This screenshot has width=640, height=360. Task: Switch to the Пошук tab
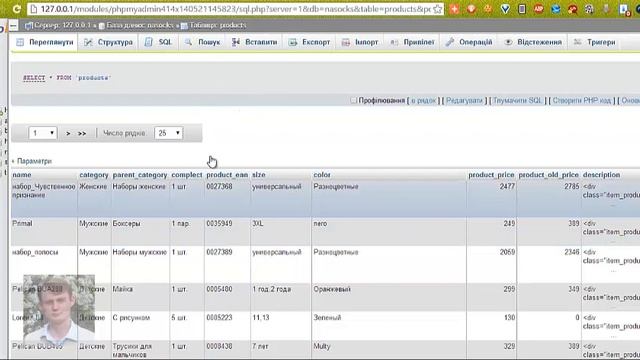202,42
